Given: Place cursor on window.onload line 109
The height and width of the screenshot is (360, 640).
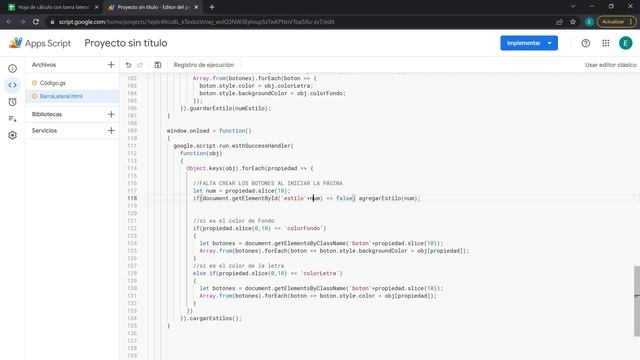Looking at the screenshot, I should [209, 131].
